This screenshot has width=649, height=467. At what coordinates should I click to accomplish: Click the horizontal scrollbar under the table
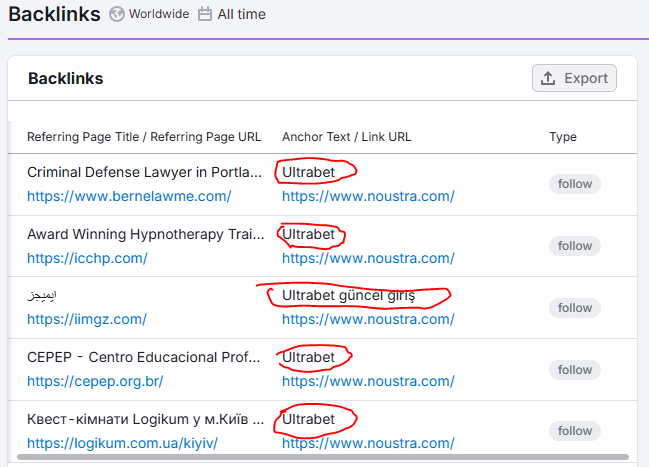click(x=323, y=457)
